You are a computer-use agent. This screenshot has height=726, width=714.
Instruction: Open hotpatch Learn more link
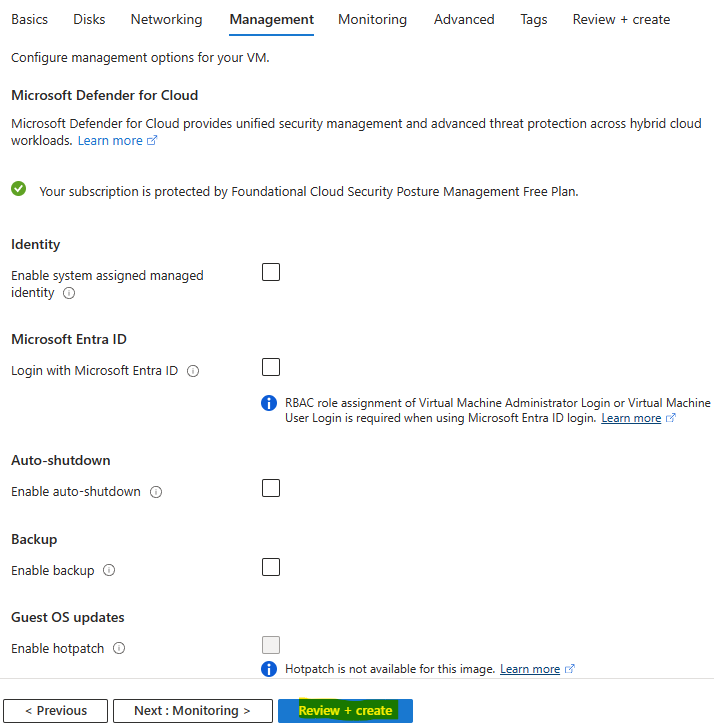click(530, 669)
